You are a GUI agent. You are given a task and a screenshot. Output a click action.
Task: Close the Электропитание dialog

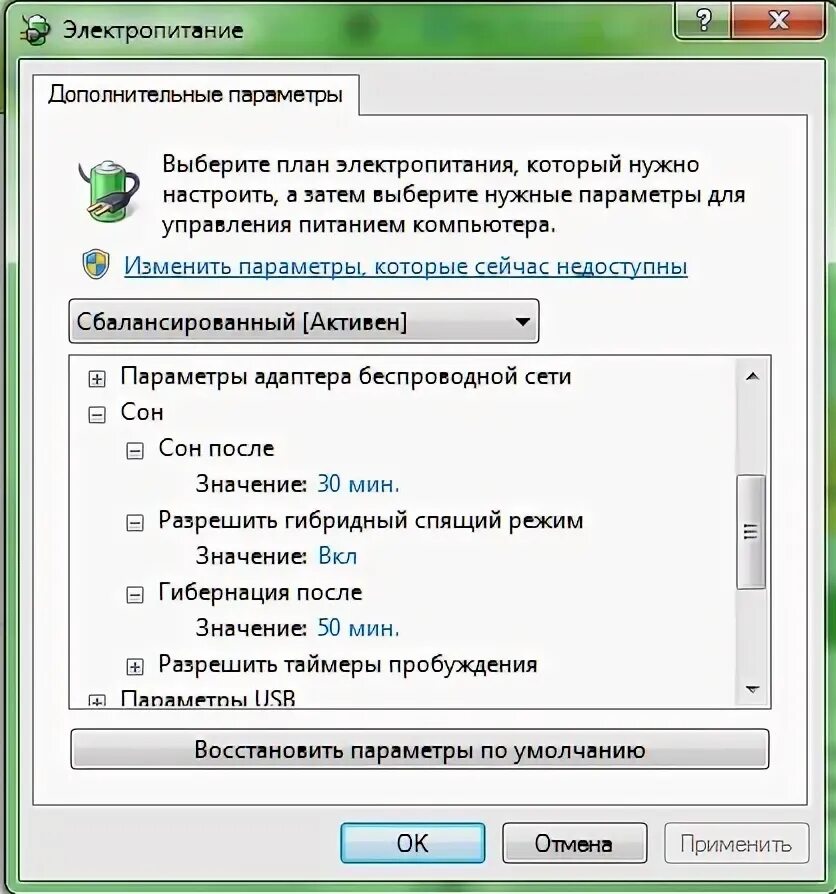pyautogui.click(x=778, y=21)
